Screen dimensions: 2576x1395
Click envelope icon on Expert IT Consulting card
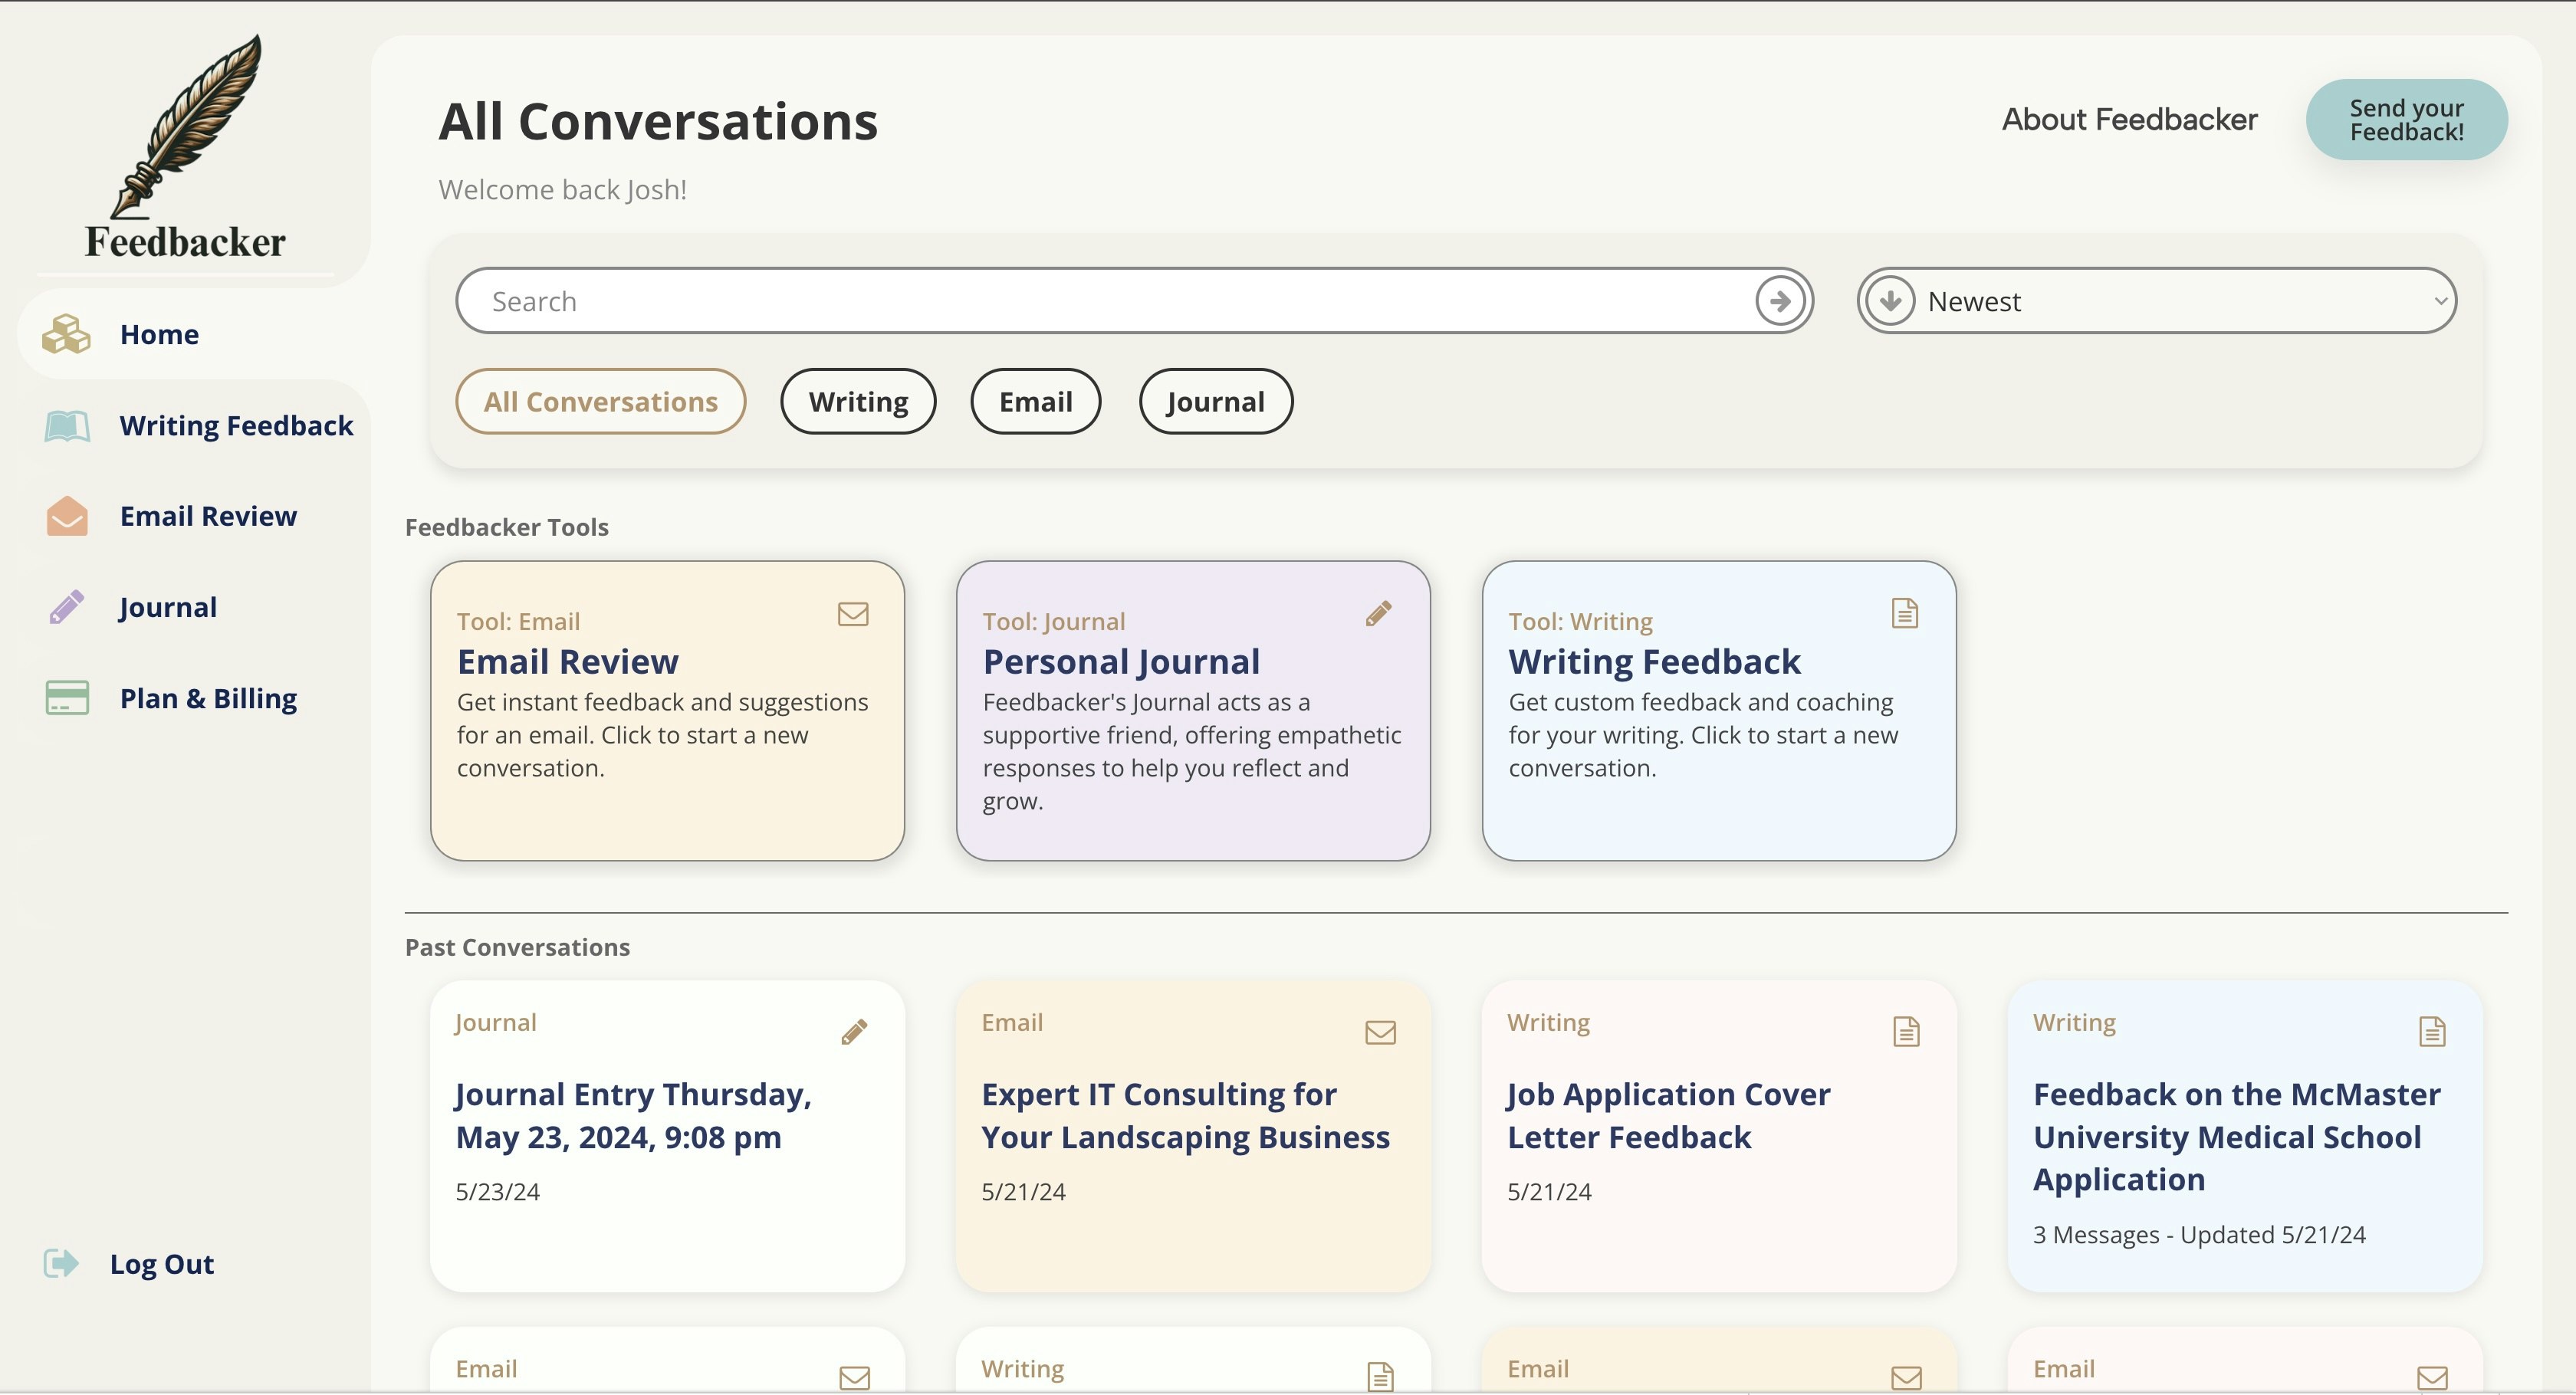click(x=1380, y=1032)
